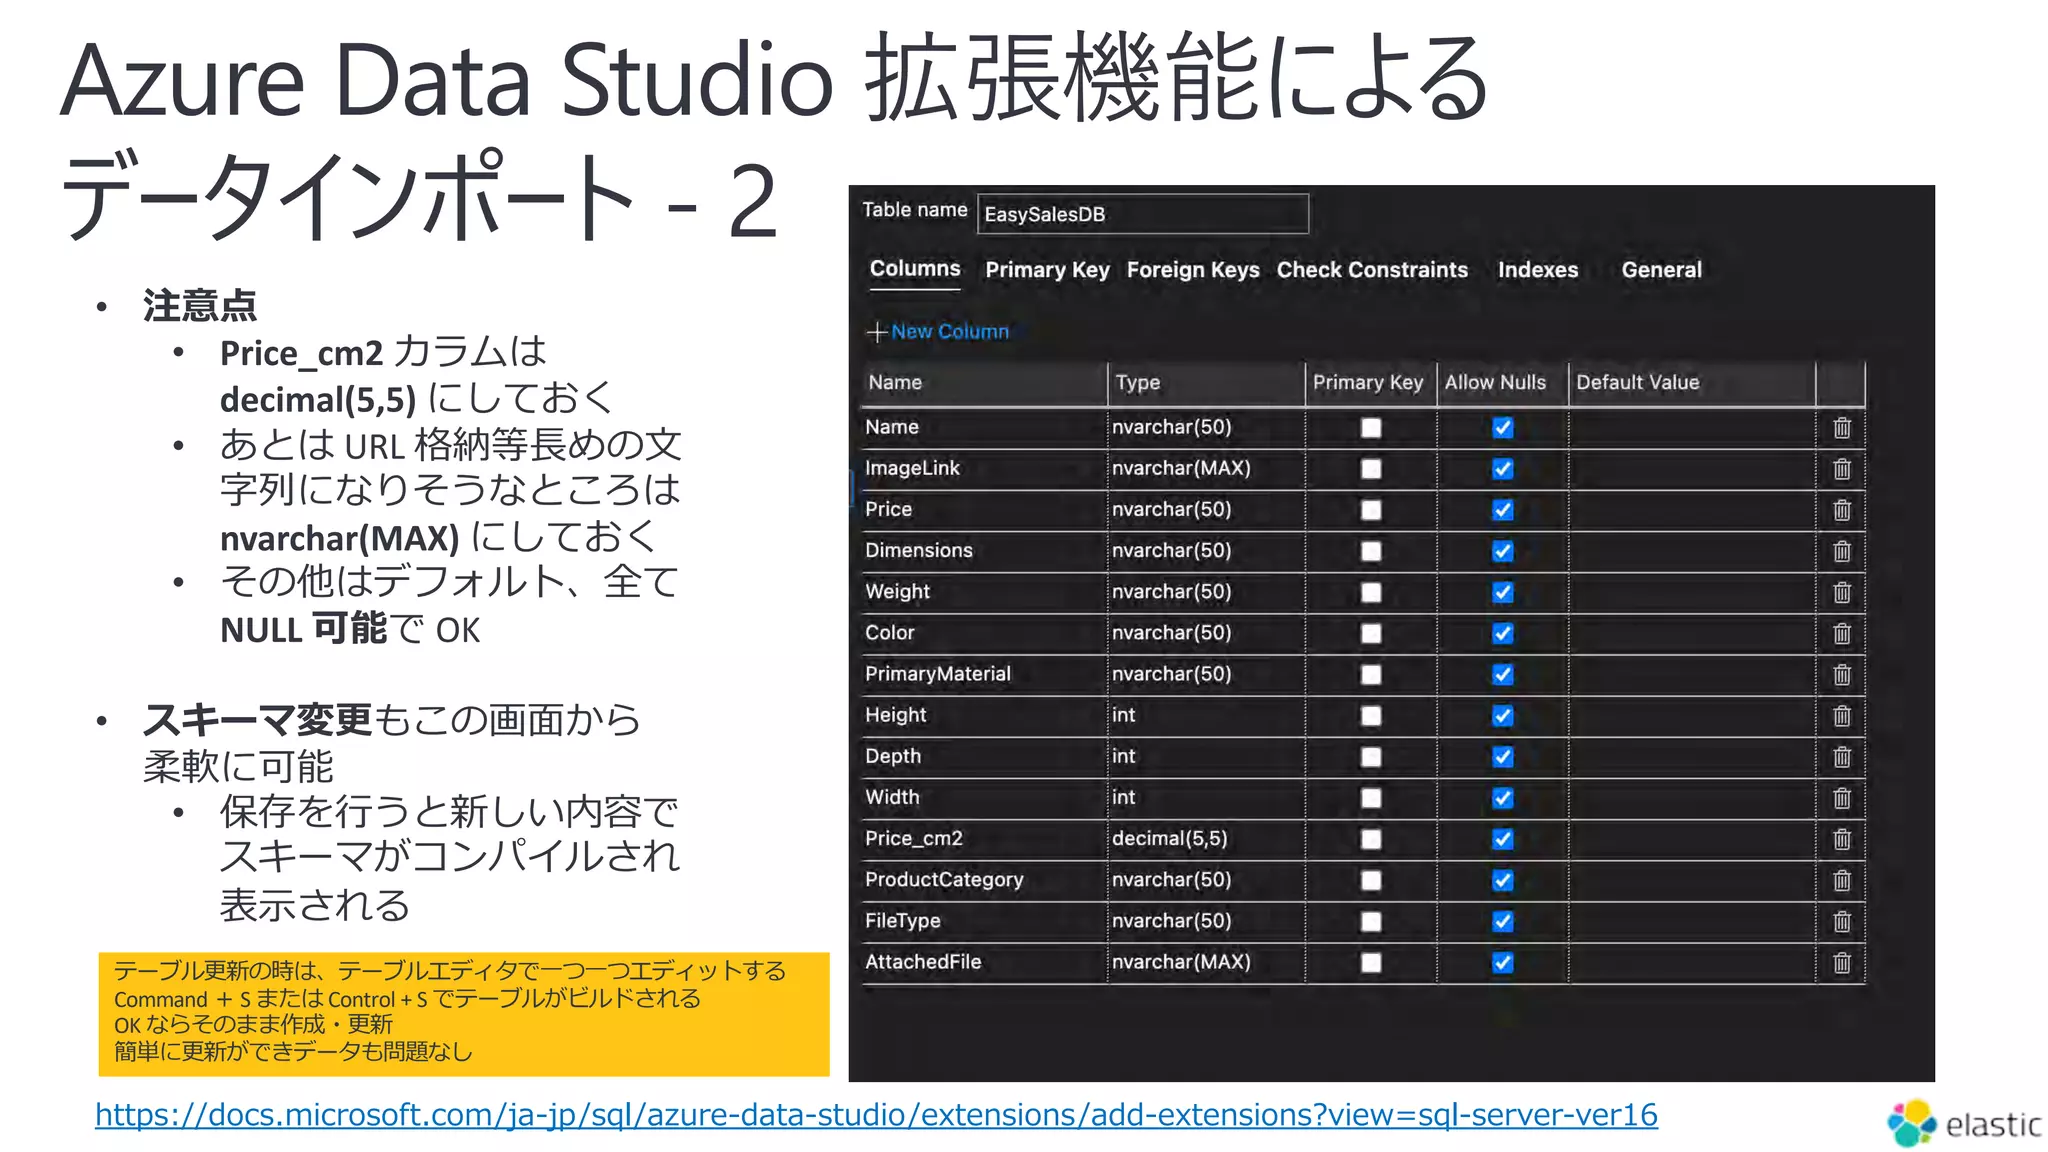The width and height of the screenshot is (2048, 1152).
Task: Toggle Allow Nulls for AttachedFile
Action: (1502, 962)
